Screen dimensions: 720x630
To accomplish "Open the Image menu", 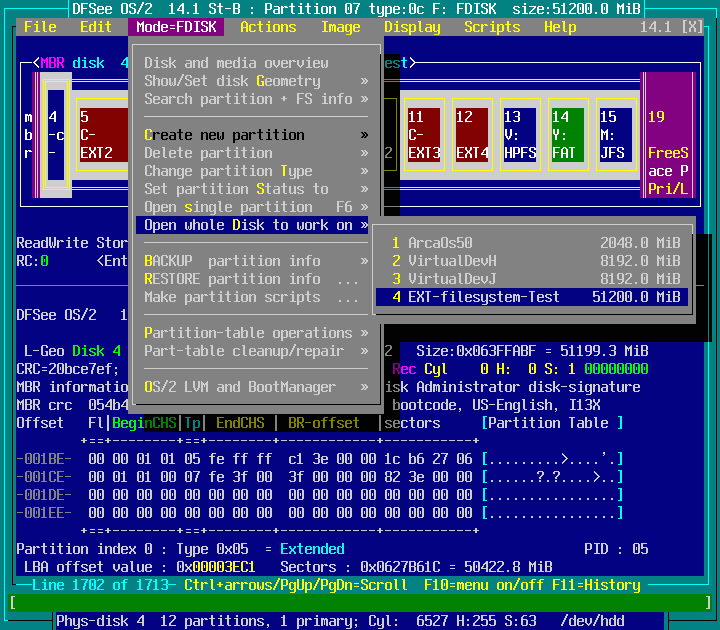I will tap(340, 27).
